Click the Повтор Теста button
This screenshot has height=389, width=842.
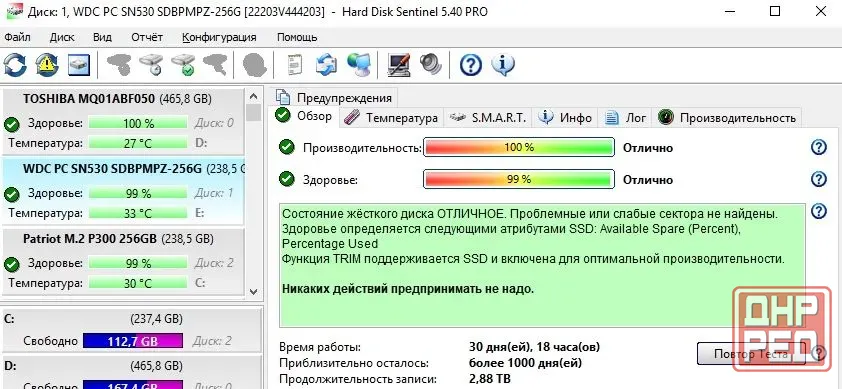click(751, 354)
